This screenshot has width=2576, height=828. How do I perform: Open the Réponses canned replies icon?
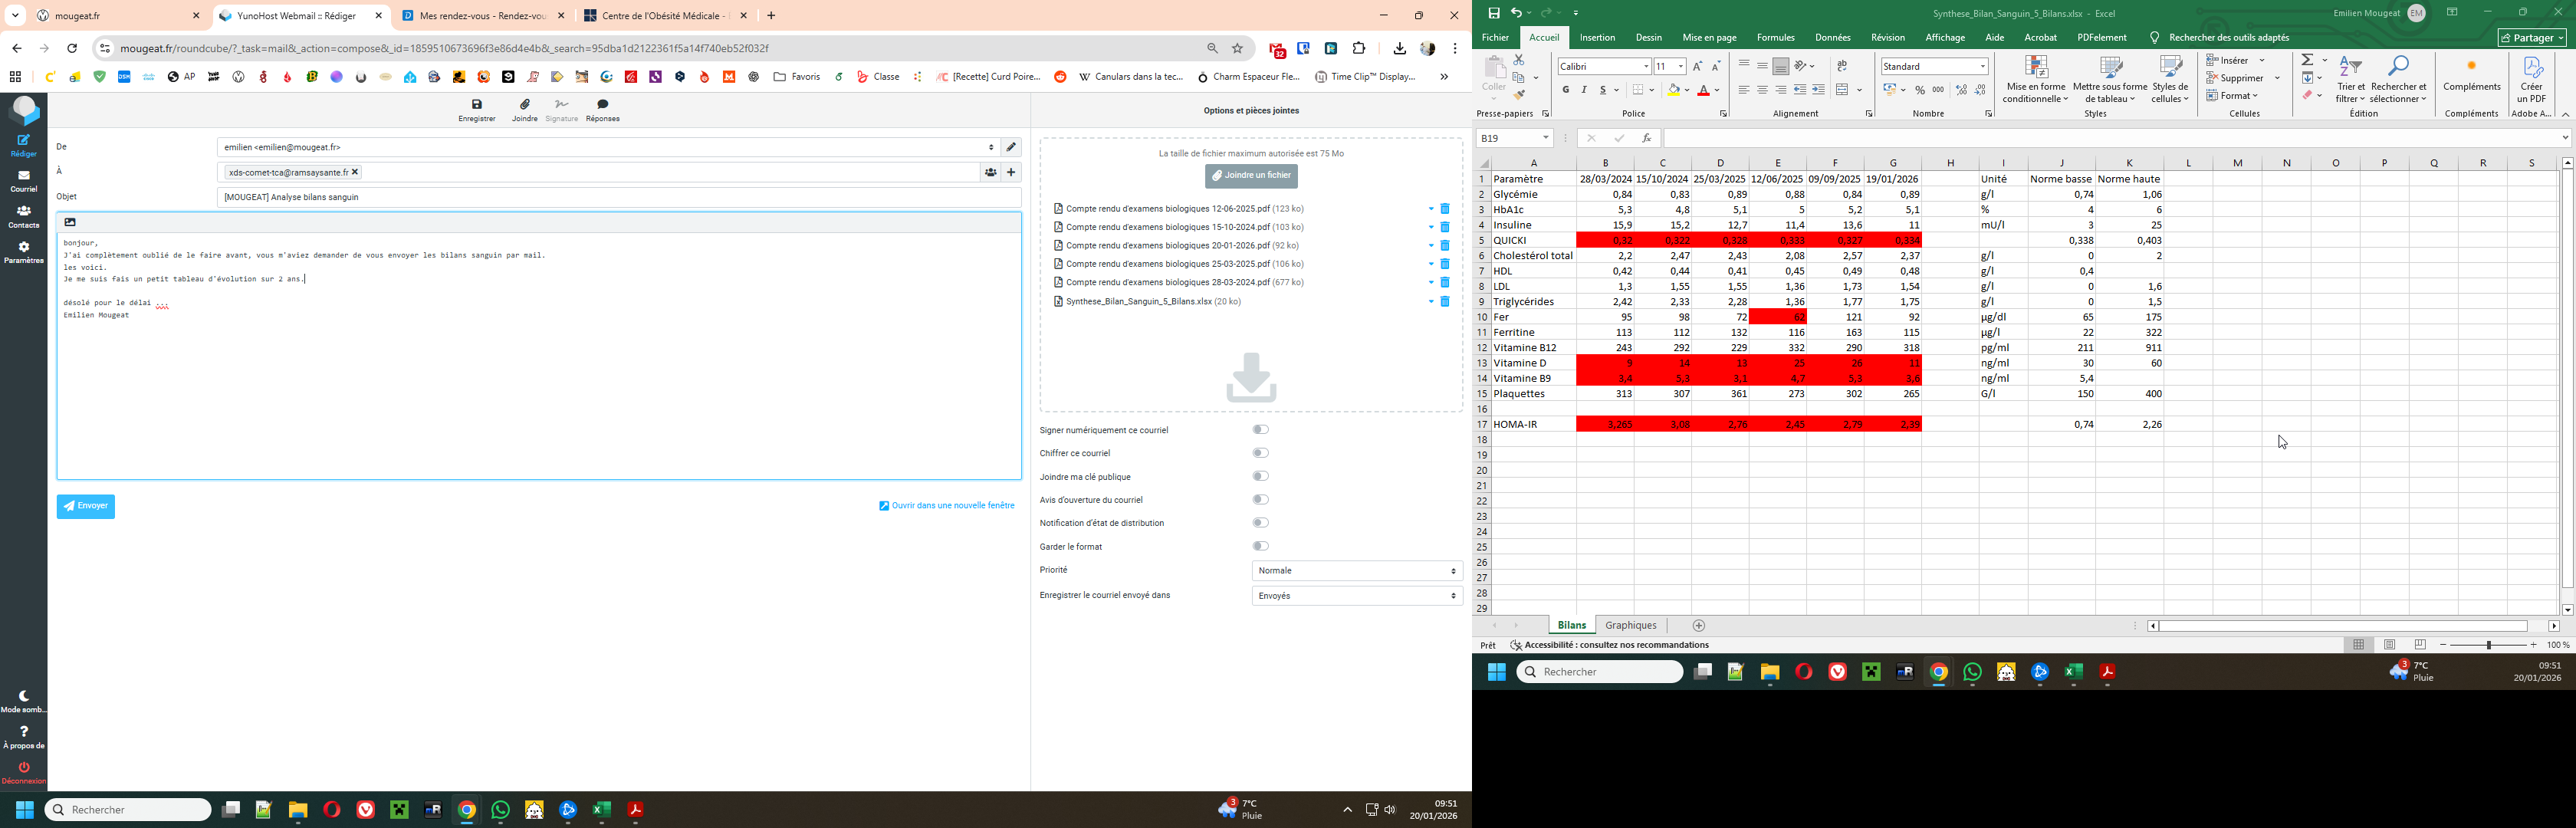pyautogui.click(x=602, y=105)
